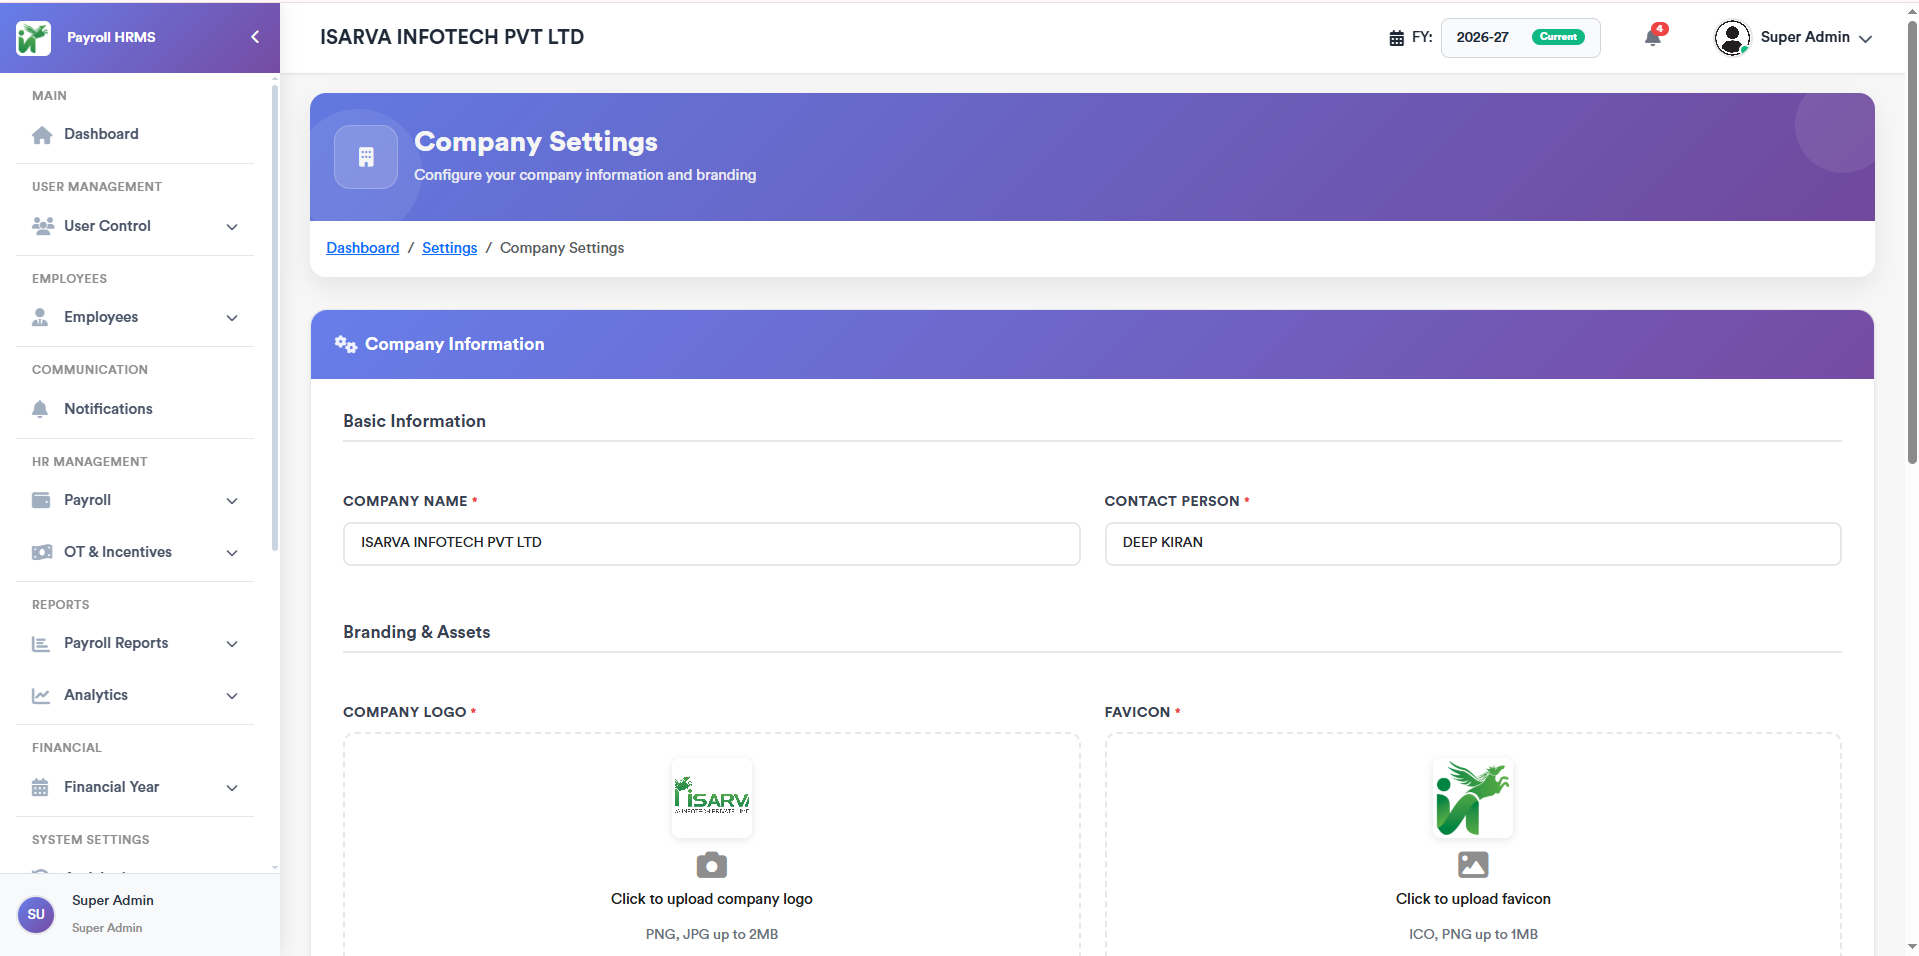Click the Current badge on financial year
This screenshot has height=956, width=1919.
coord(1558,37)
